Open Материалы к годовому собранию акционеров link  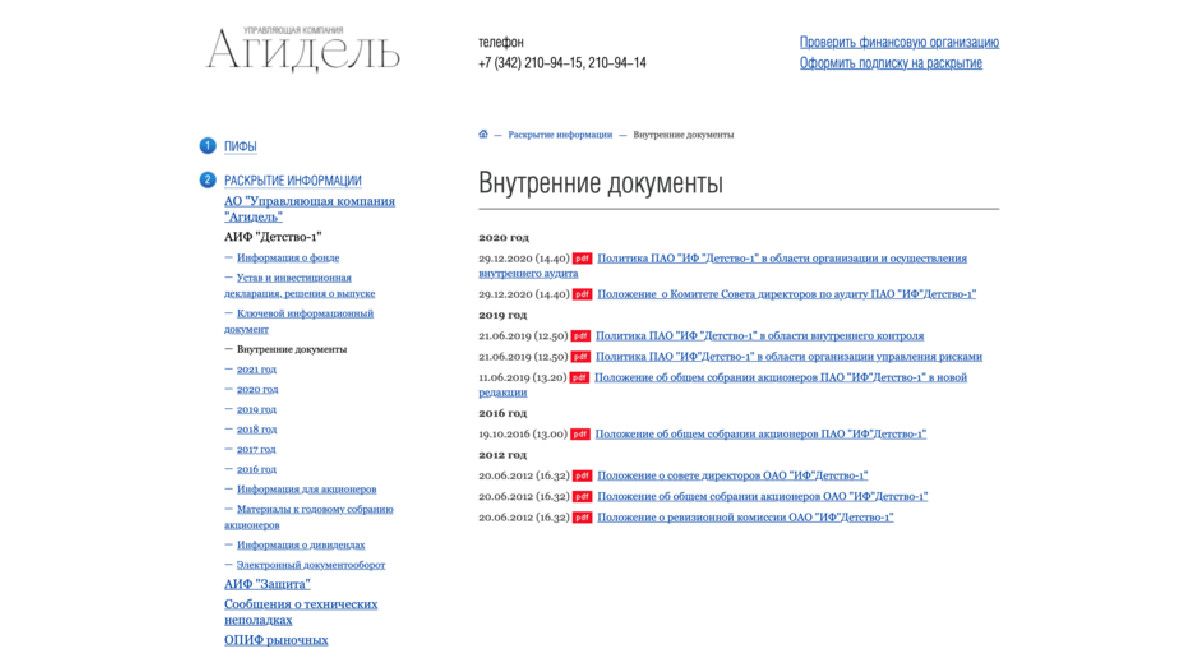point(308,517)
